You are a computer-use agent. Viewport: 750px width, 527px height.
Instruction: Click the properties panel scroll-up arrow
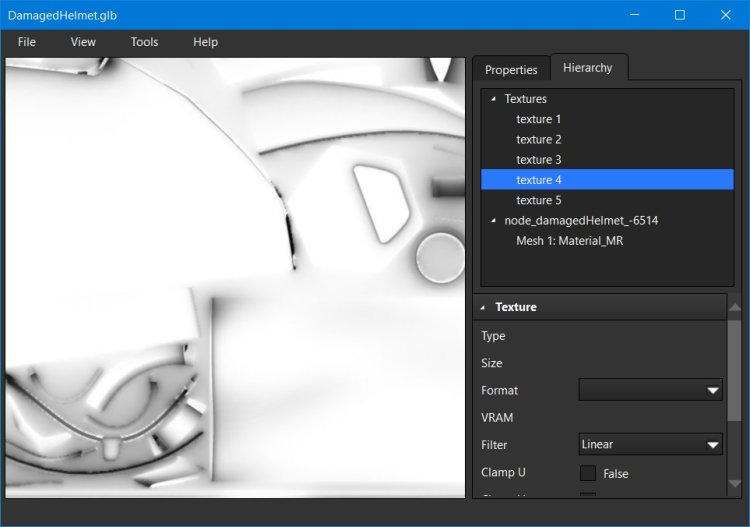(x=735, y=307)
